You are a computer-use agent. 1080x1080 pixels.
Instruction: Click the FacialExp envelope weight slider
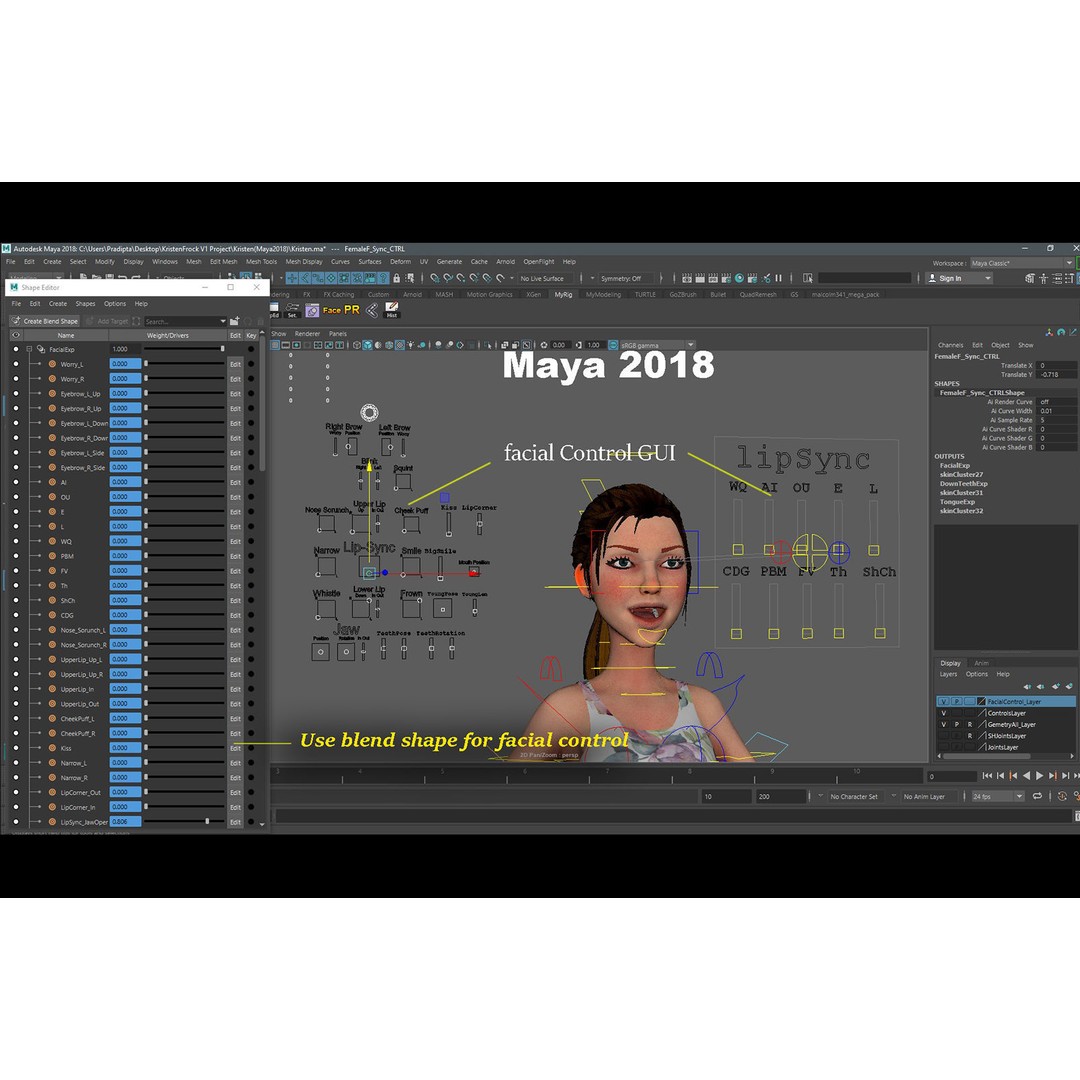click(184, 349)
